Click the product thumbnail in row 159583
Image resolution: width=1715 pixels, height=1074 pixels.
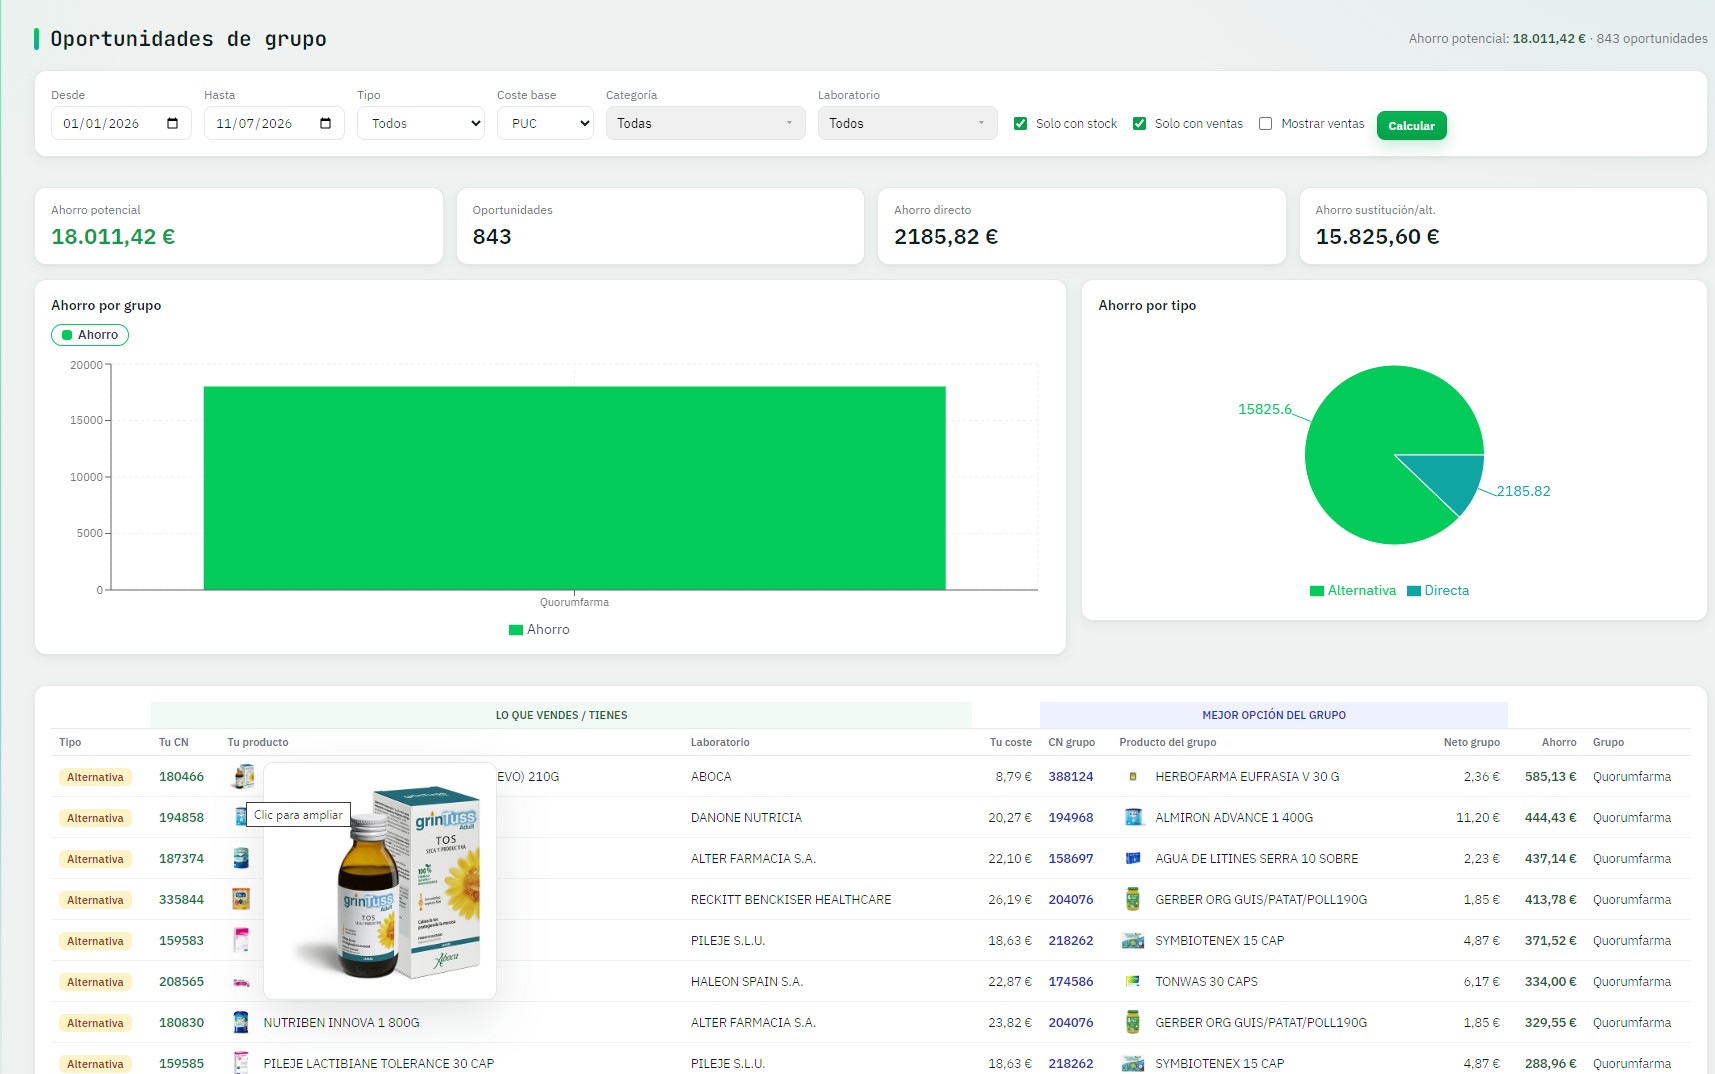pyautogui.click(x=241, y=941)
